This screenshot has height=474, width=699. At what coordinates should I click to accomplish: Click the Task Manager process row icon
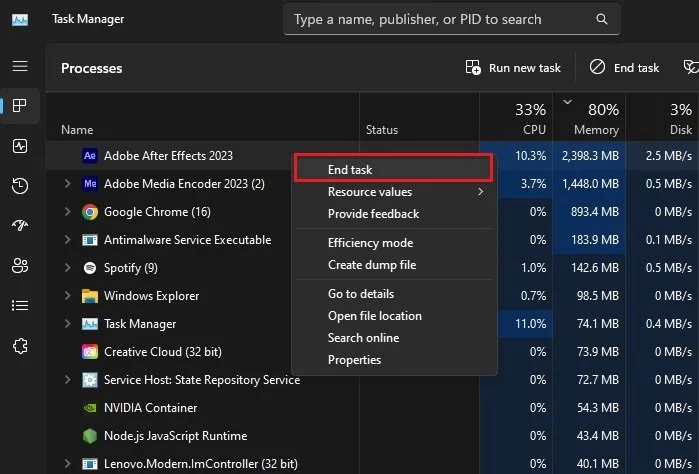(90, 324)
